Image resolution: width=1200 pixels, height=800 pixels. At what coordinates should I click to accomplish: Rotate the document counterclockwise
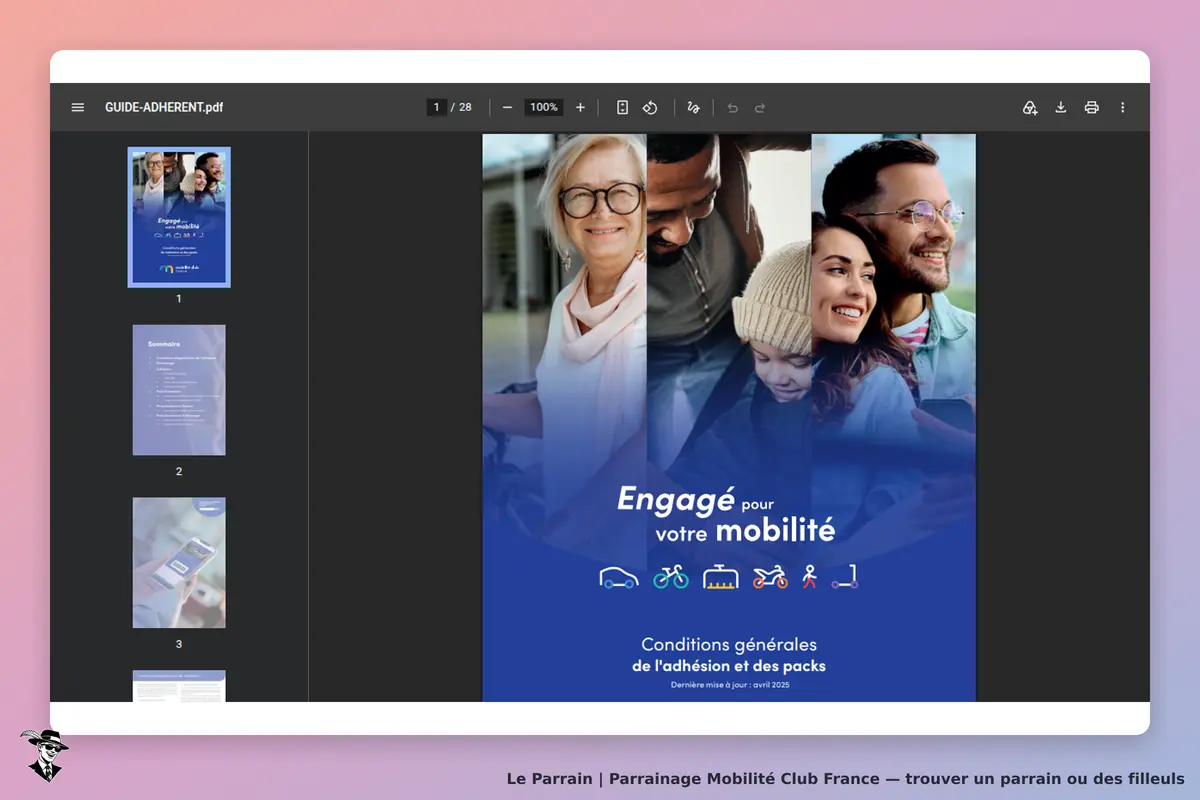point(650,107)
